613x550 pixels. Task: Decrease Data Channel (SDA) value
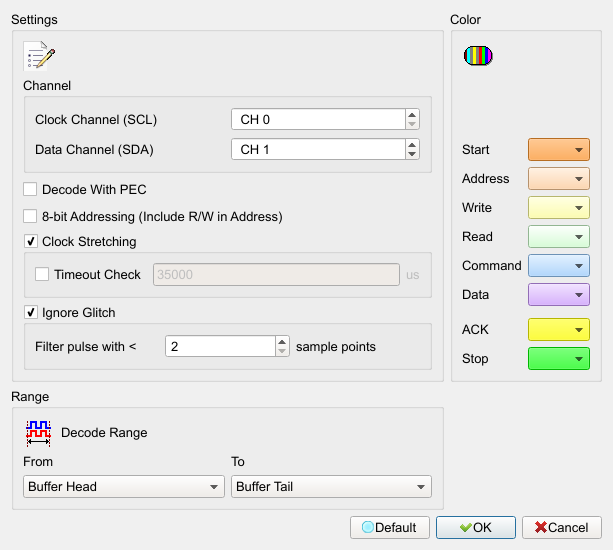(x=412, y=154)
